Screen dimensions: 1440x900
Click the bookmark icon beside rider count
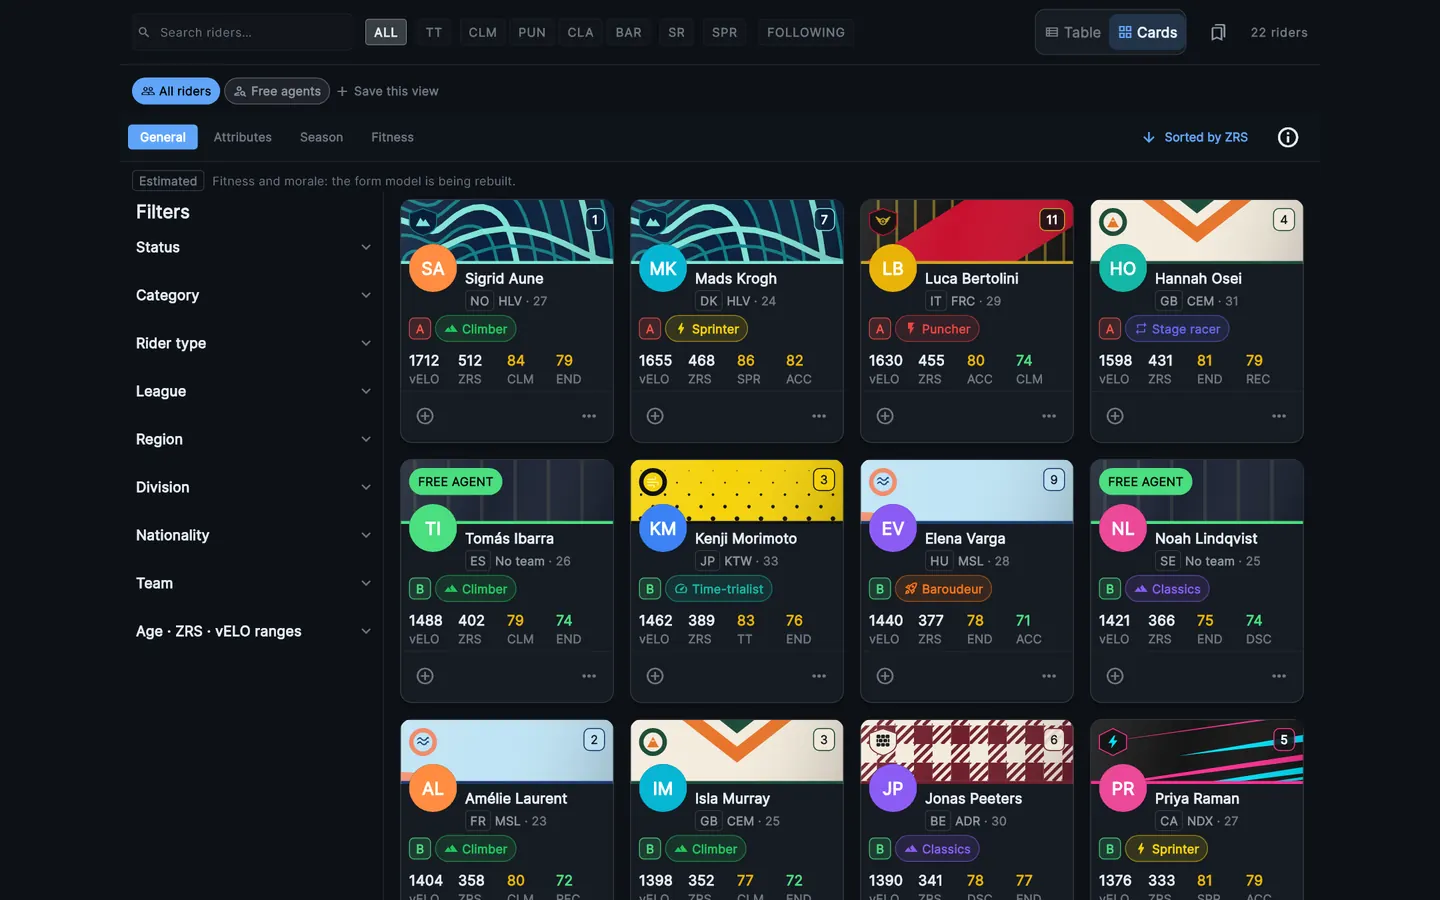[1218, 33]
